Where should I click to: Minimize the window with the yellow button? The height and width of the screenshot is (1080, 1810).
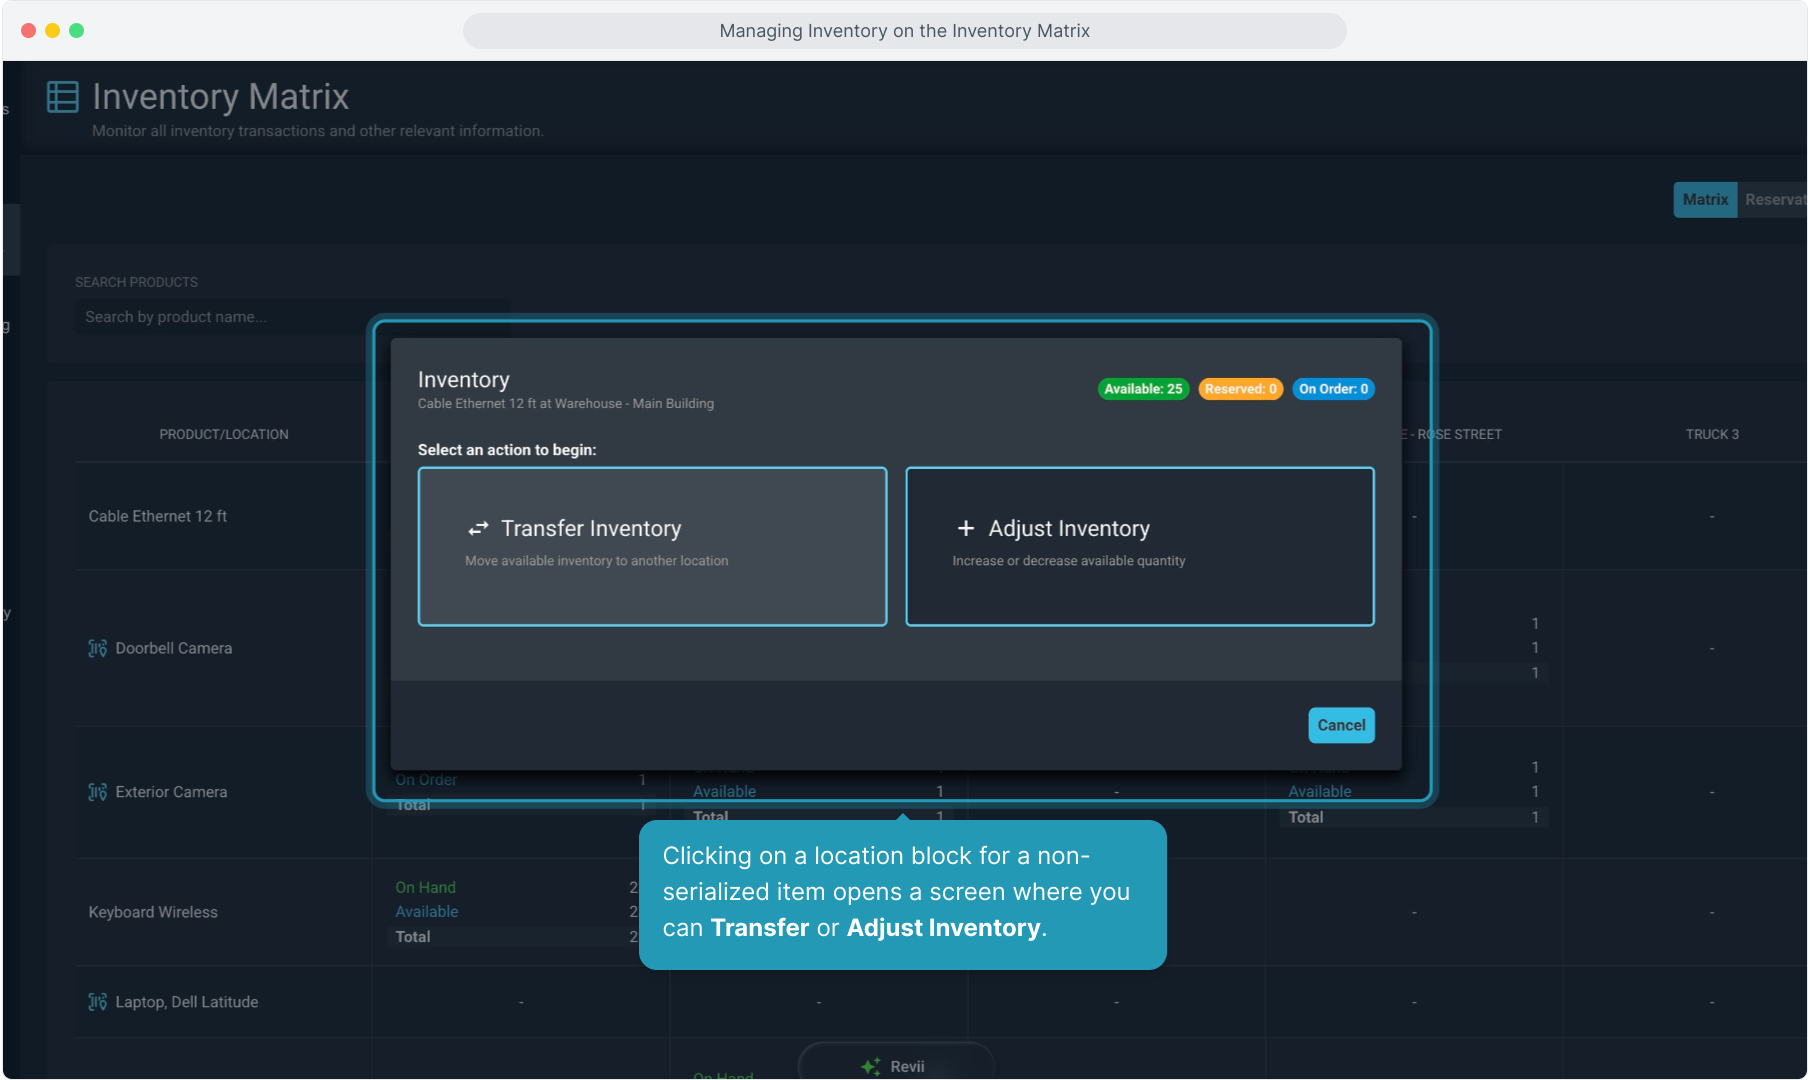click(x=52, y=31)
